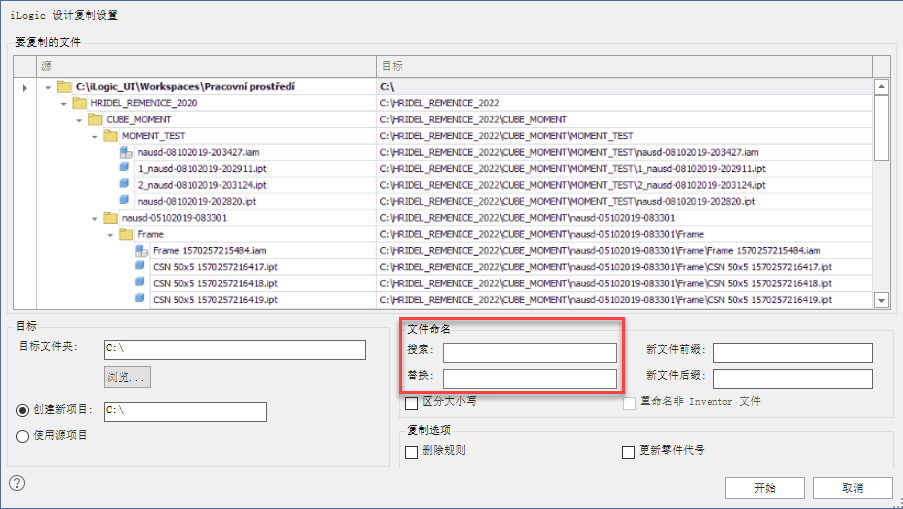Click part icon of 2_nausd-08102019-203124.ipt
The height and width of the screenshot is (509, 903).
pos(124,184)
